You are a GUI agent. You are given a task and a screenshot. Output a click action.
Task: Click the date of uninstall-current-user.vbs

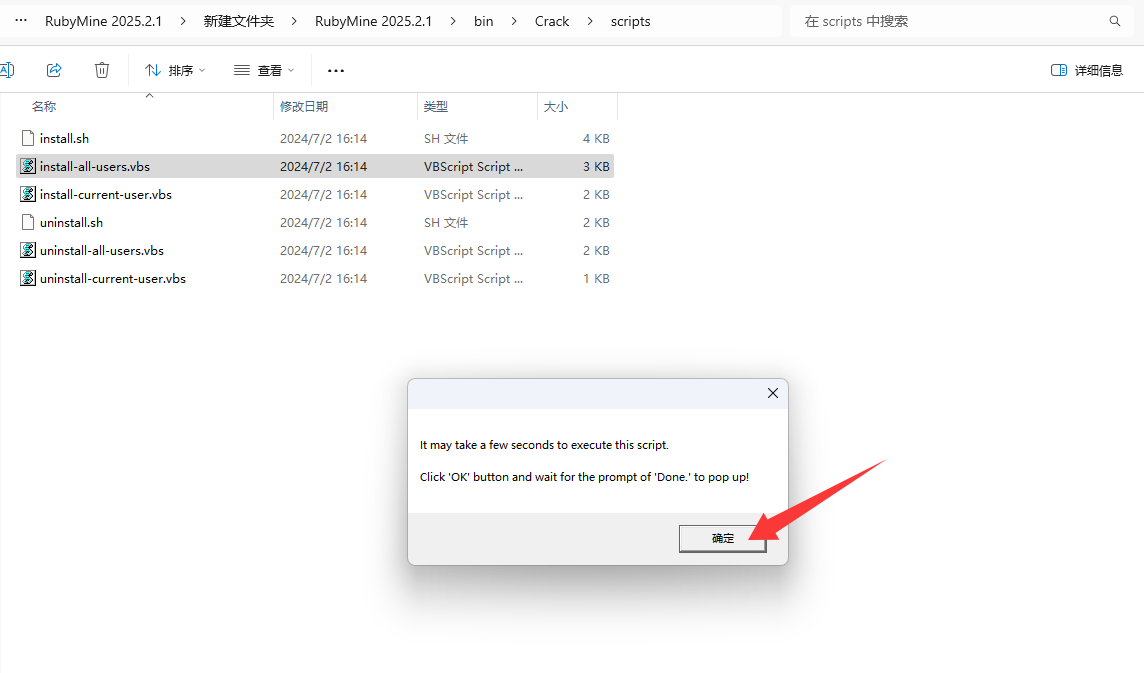(x=323, y=278)
